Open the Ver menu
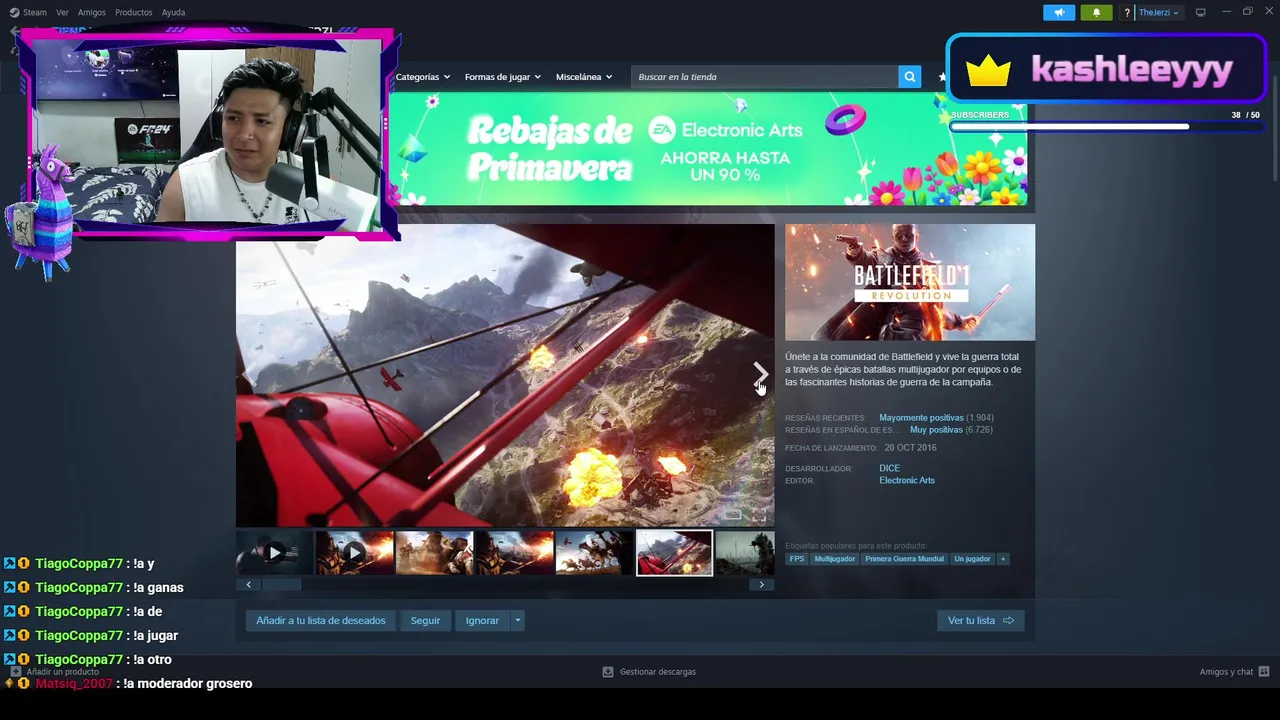Image resolution: width=1280 pixels, height=720 pixels. click(x=62, y=12)
